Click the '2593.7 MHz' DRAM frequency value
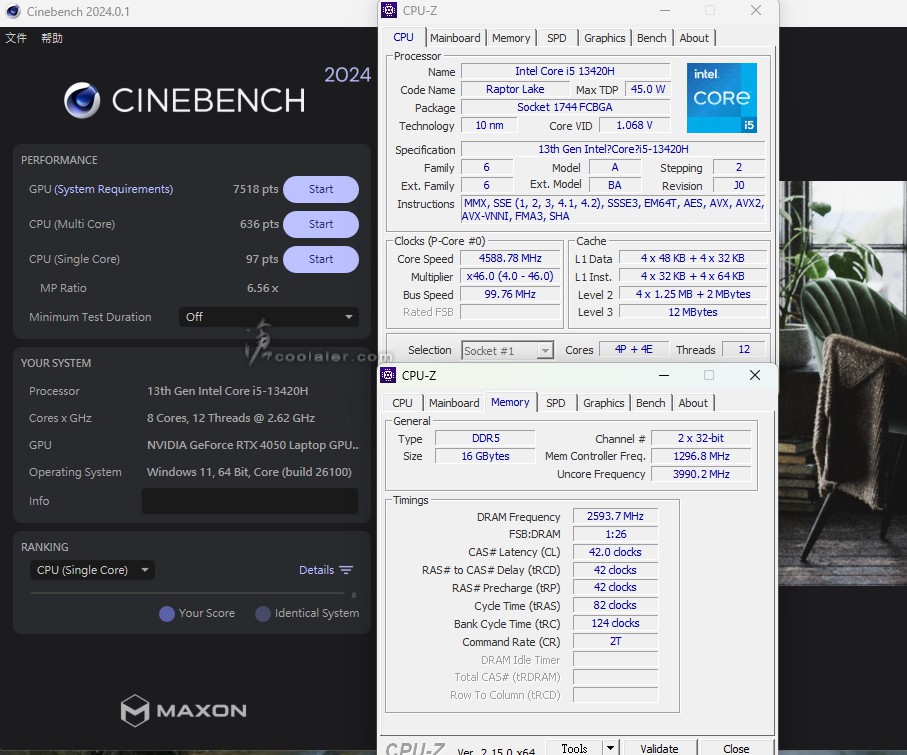The width and height of the screenshot is (907, 755). click(x=615, y=516)
